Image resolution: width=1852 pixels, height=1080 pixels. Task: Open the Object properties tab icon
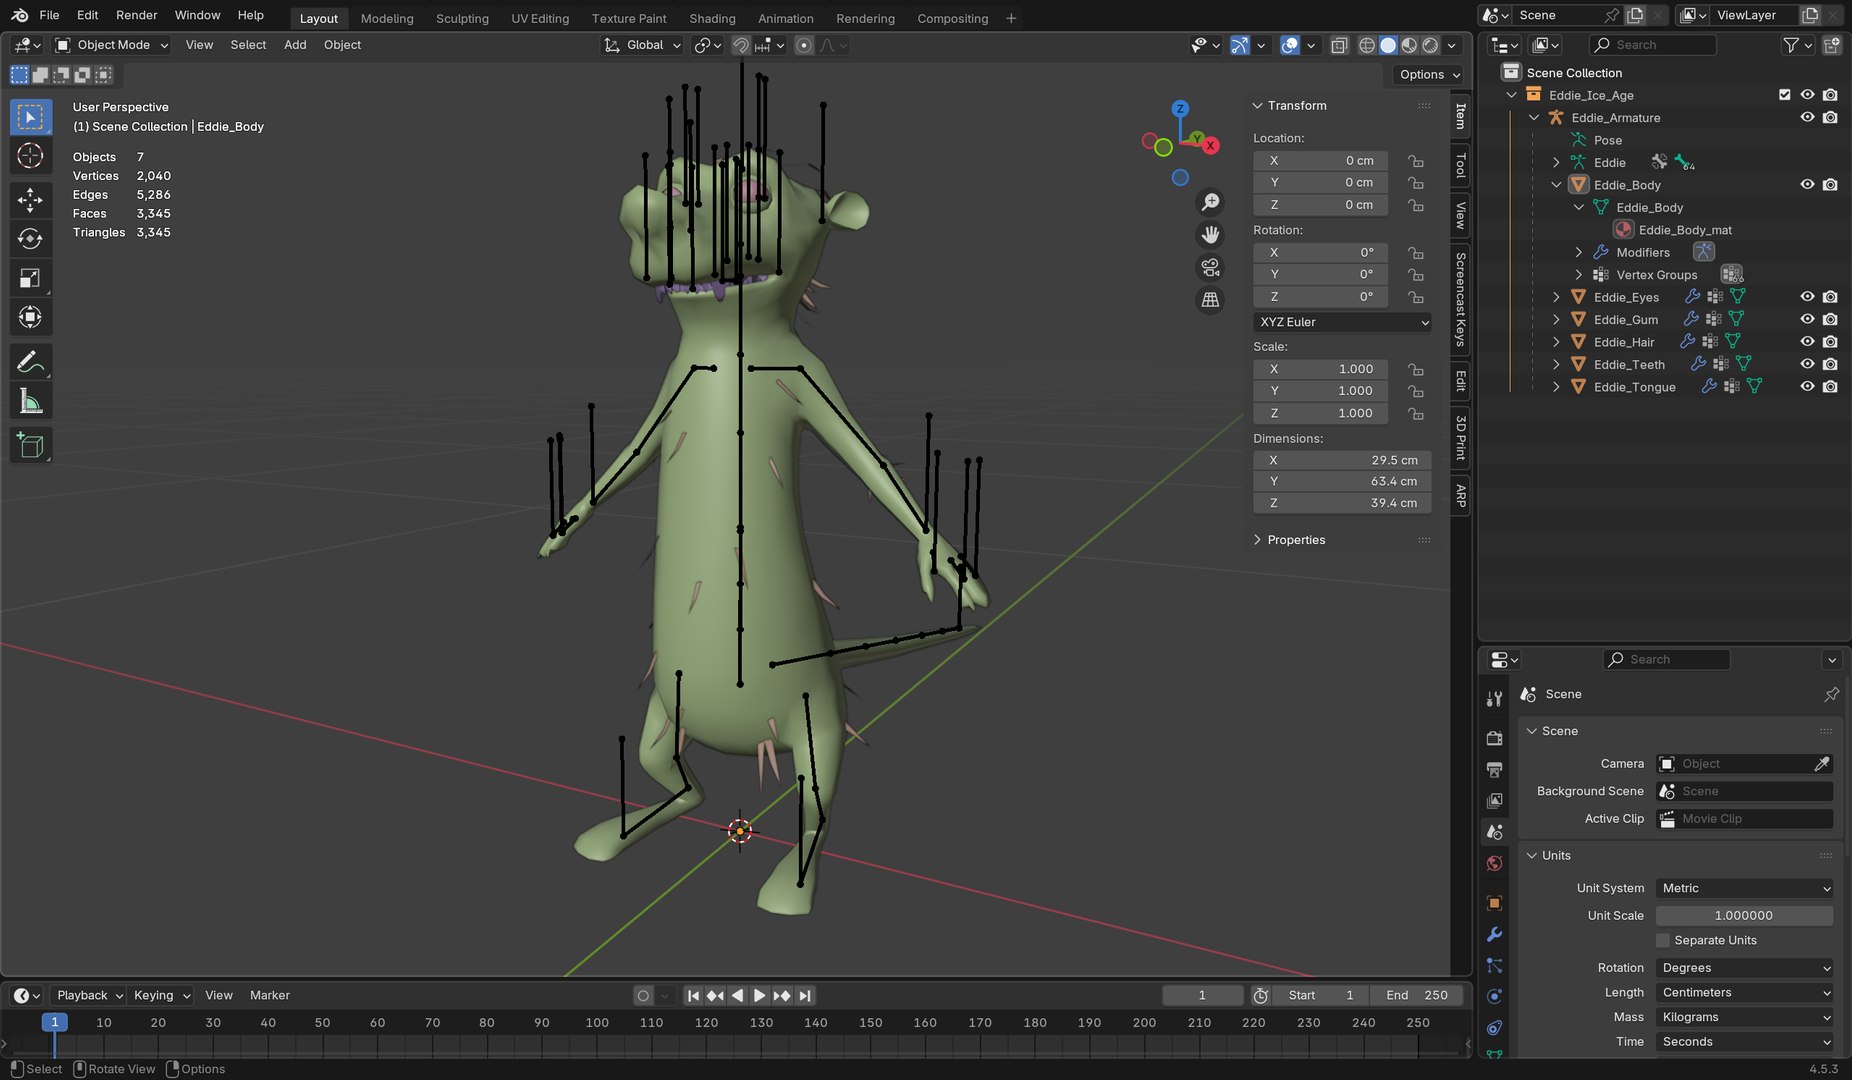coord(1495,903)
